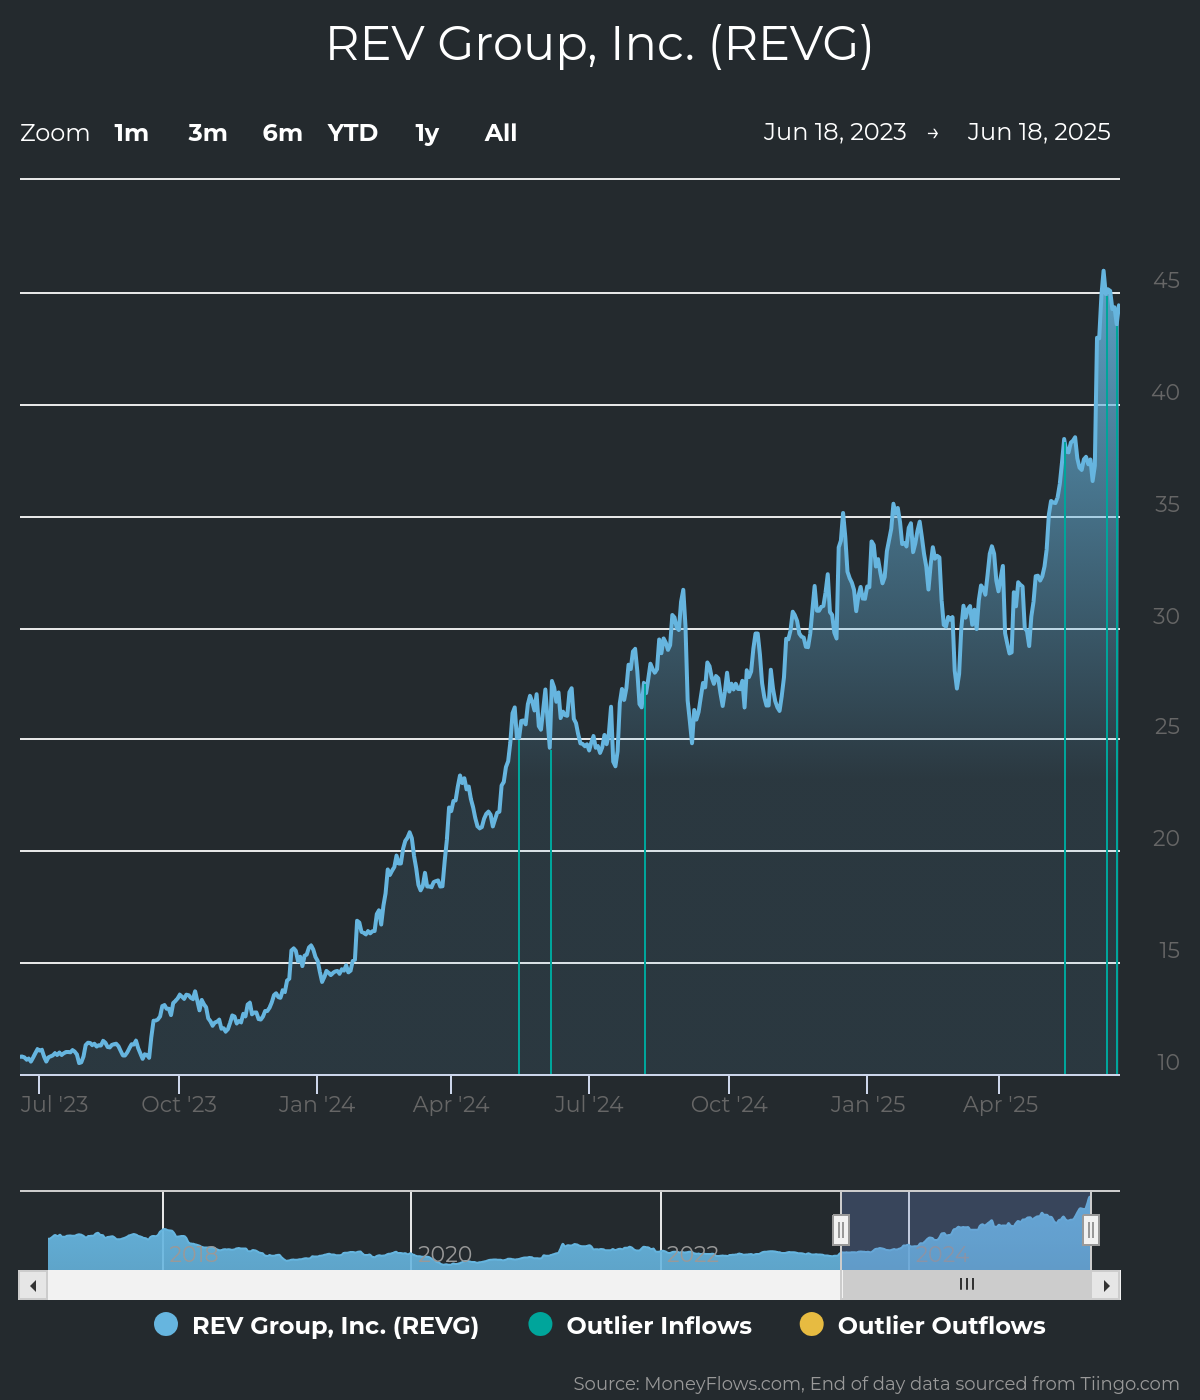This screenshot has width=1200, height=1400.
Task: Click the Jul '23 axis label
Action: tap(54, 1104)
